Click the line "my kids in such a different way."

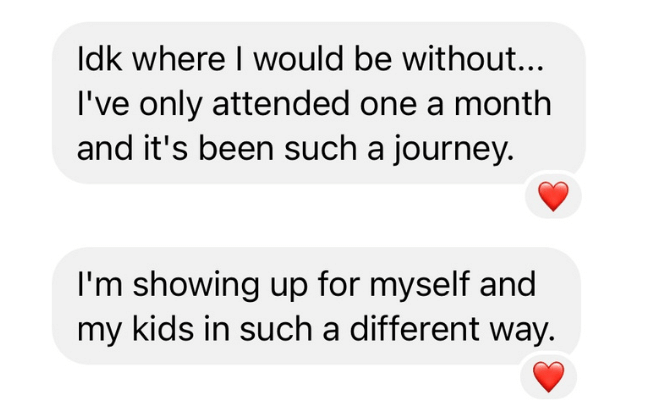pos(314,329)
